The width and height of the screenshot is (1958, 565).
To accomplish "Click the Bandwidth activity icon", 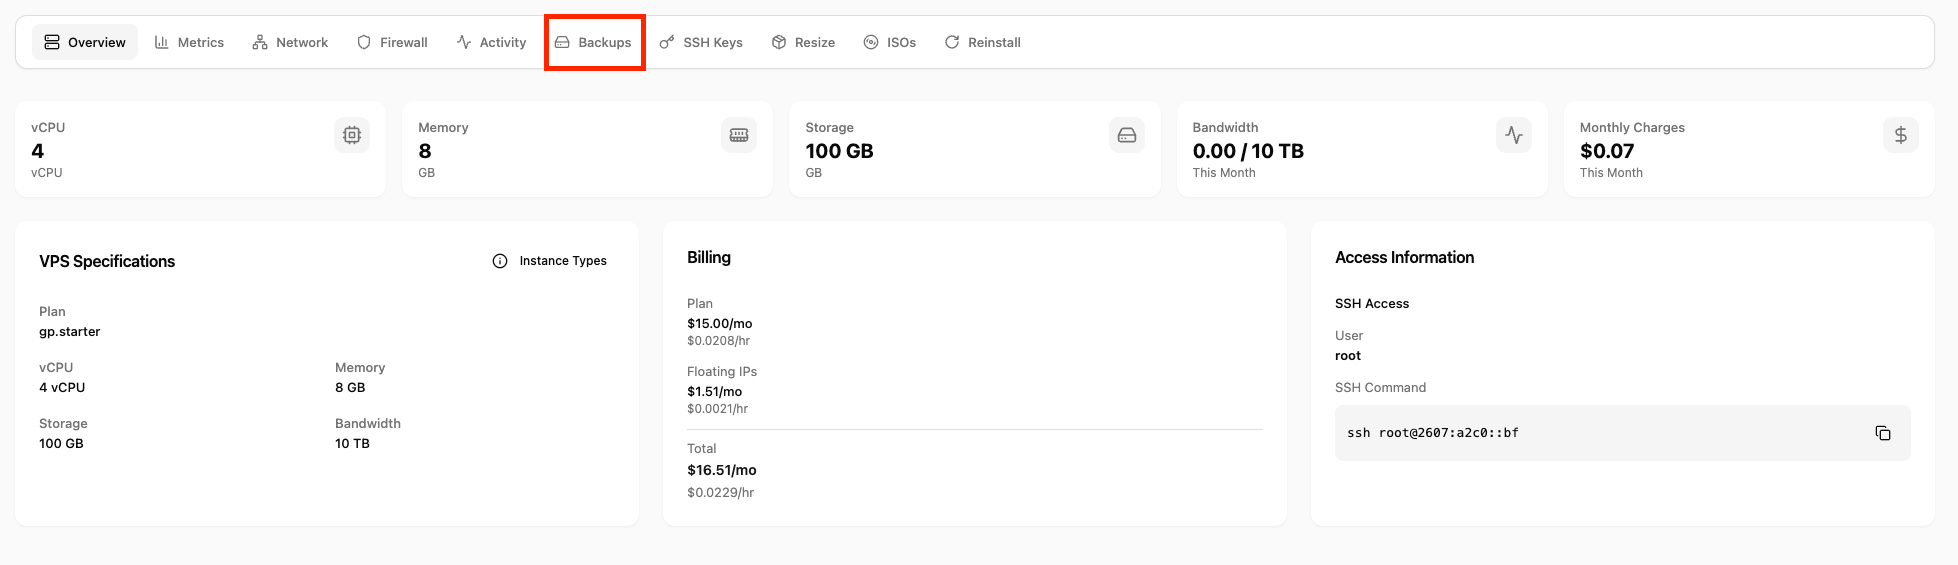I will click(x=1513, y=135).
